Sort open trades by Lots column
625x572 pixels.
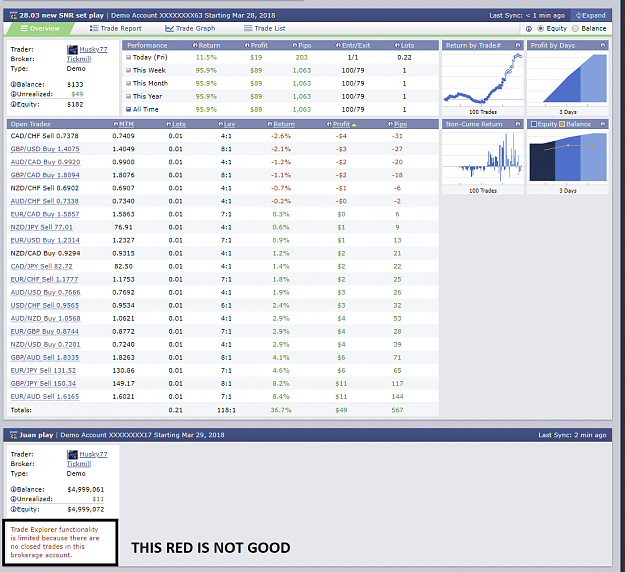tap(179, 124)
